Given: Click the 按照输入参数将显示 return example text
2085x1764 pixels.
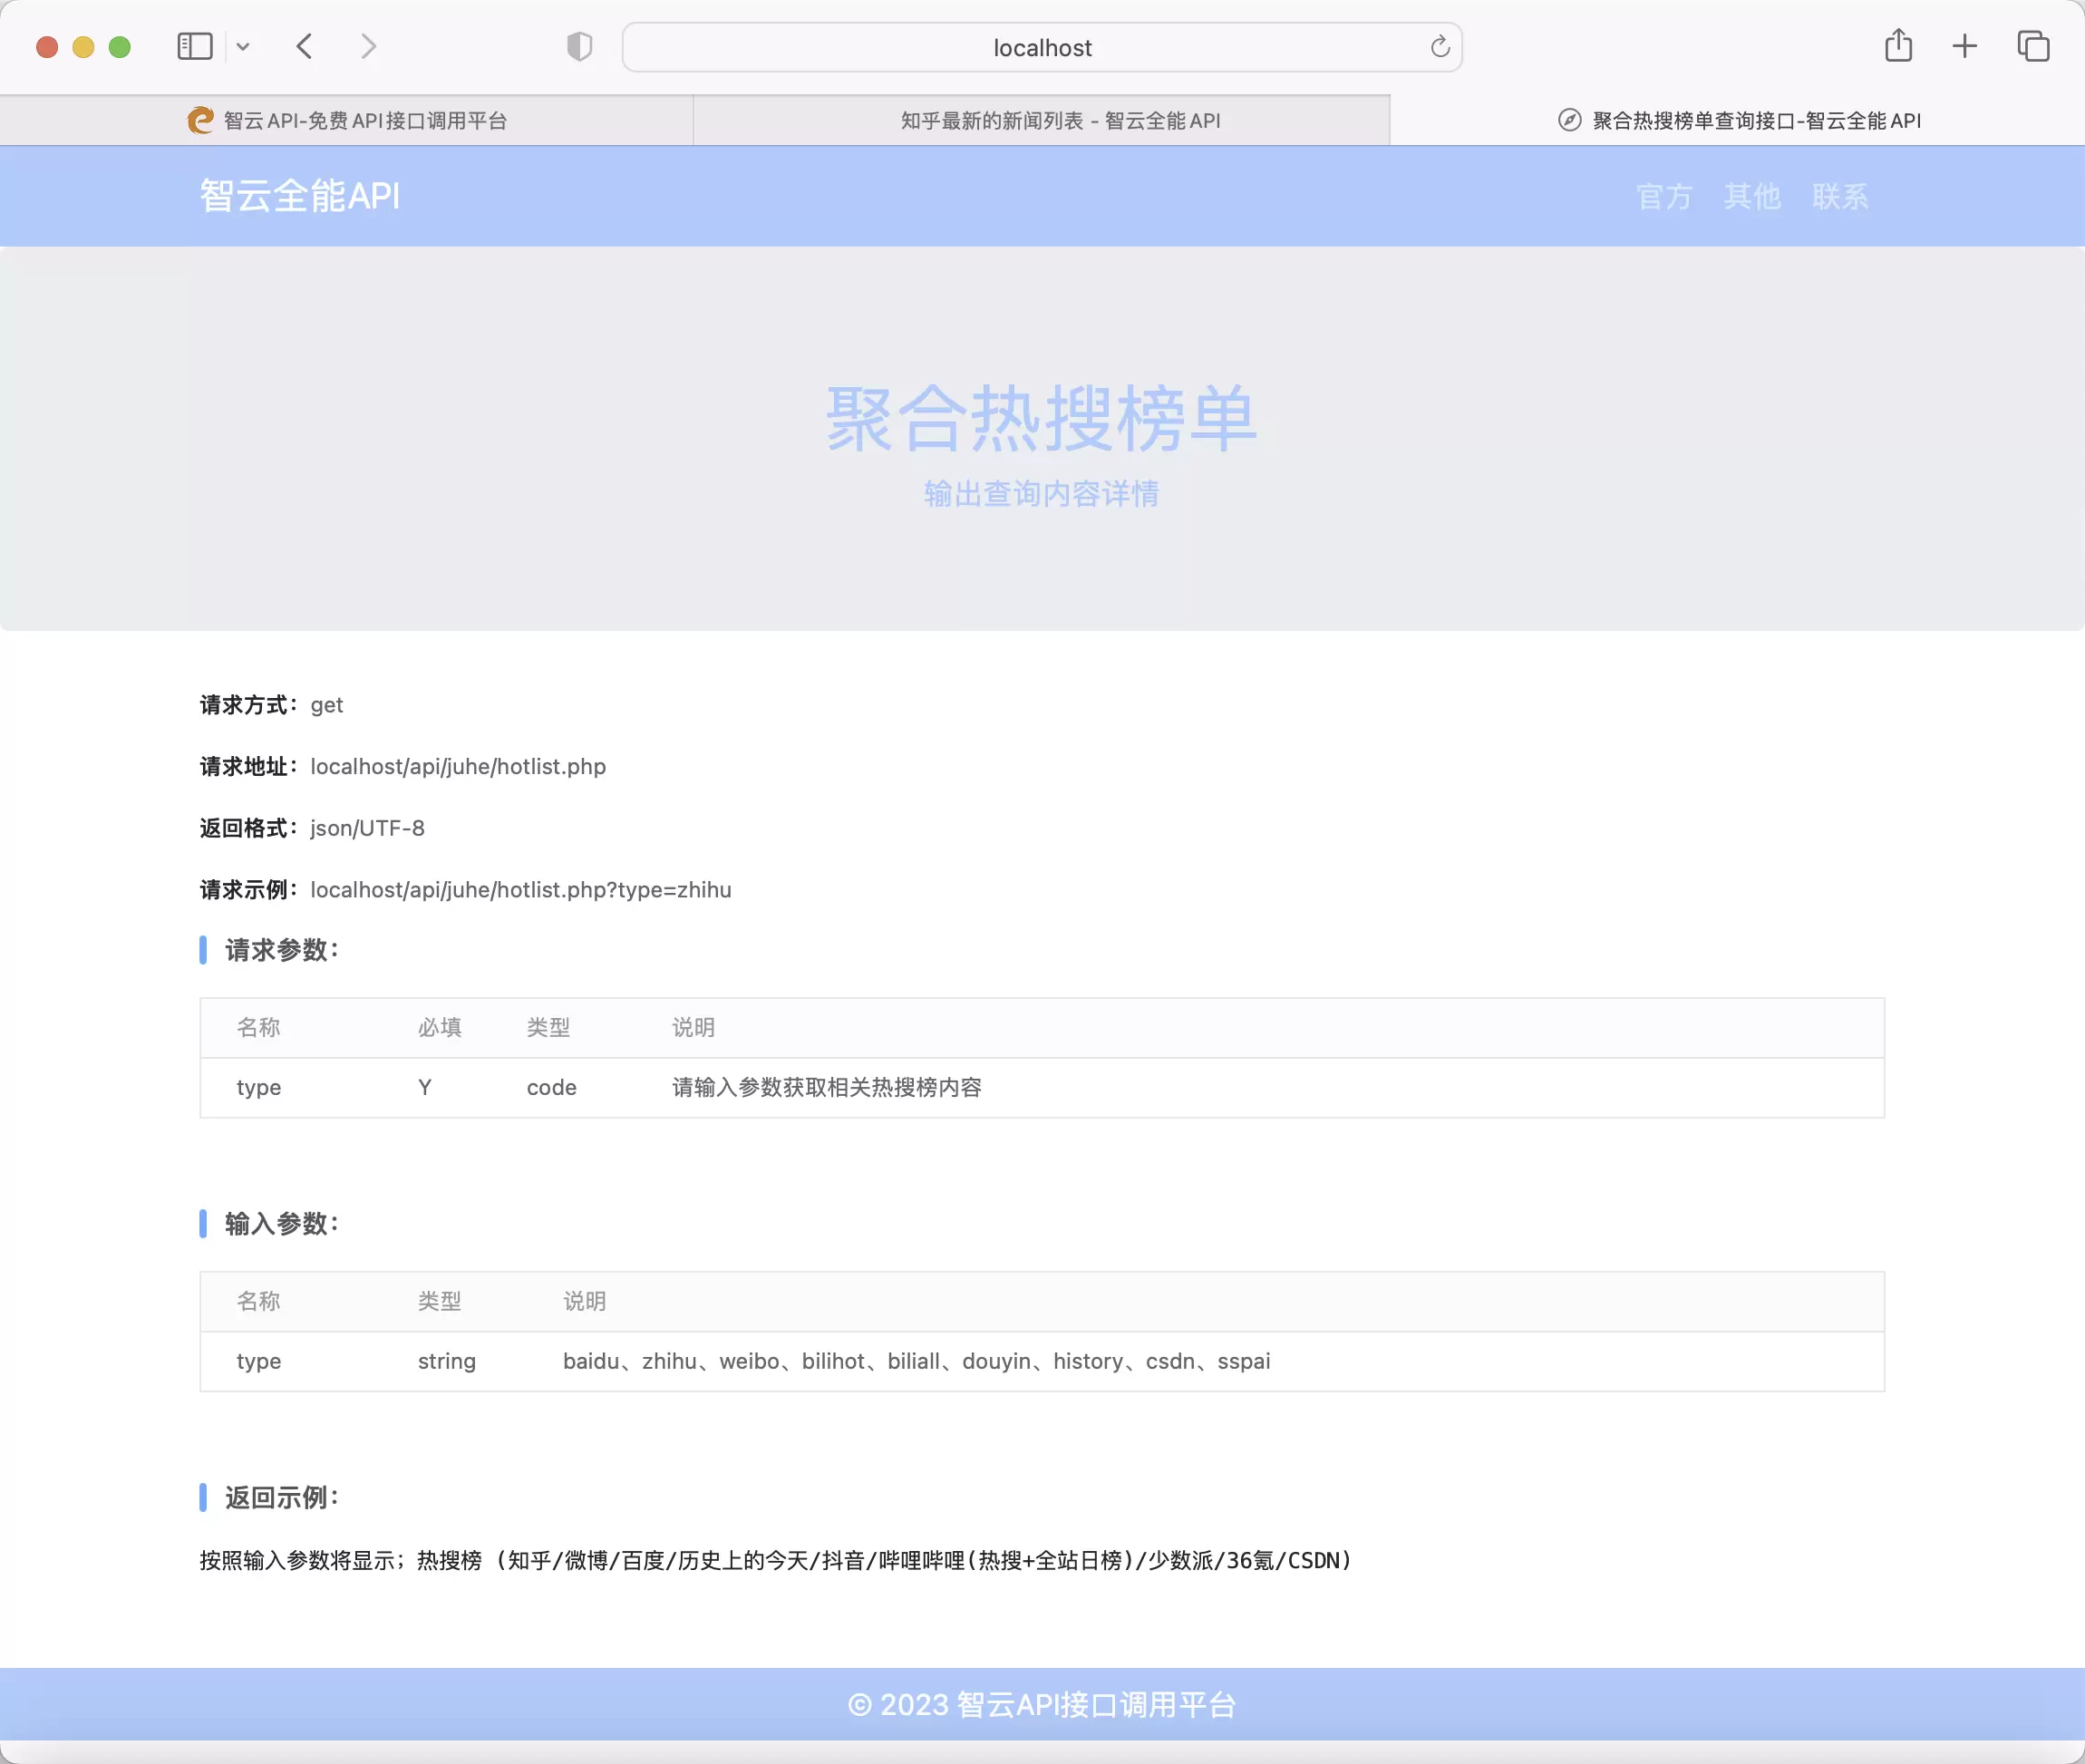Looking at the screenshot, I should pyautogui.click(x=776, y=1561).
